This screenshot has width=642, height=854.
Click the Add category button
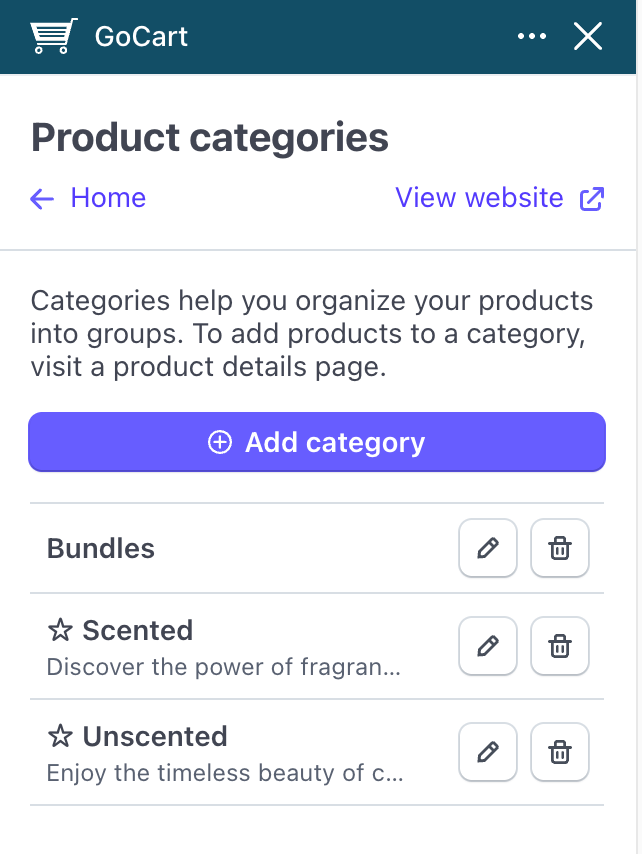pos(317,442)
